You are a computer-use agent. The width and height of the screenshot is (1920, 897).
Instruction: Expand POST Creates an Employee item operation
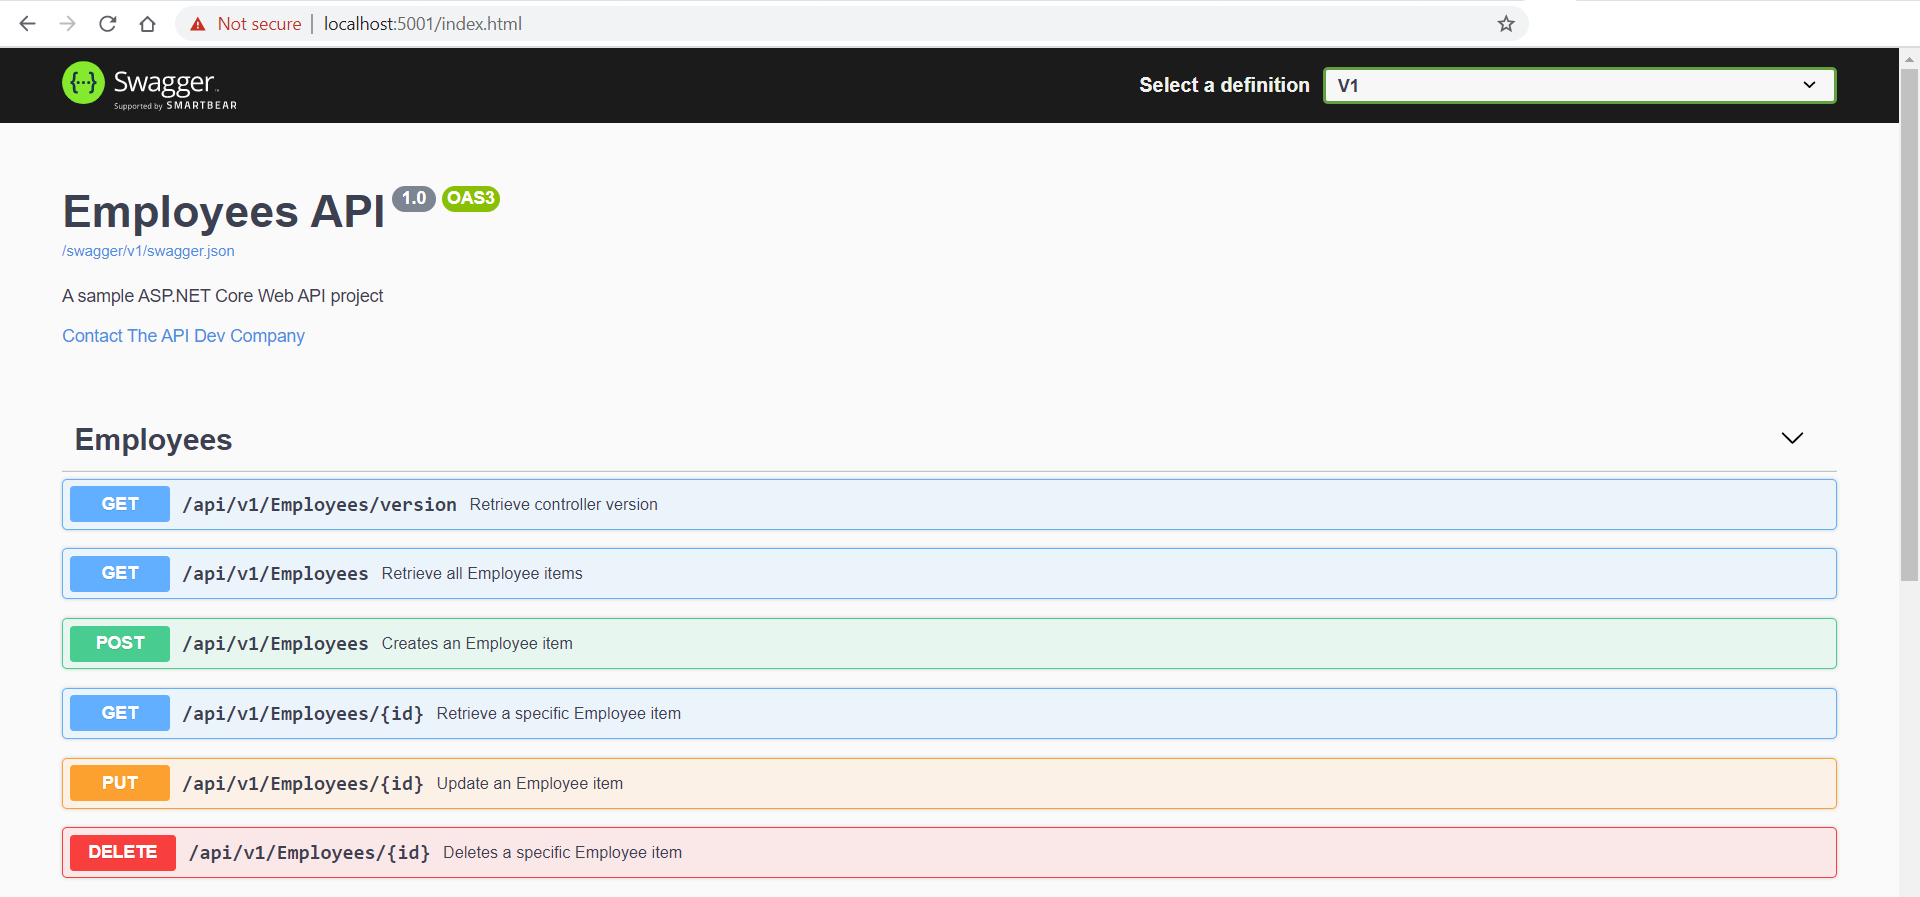949,643
